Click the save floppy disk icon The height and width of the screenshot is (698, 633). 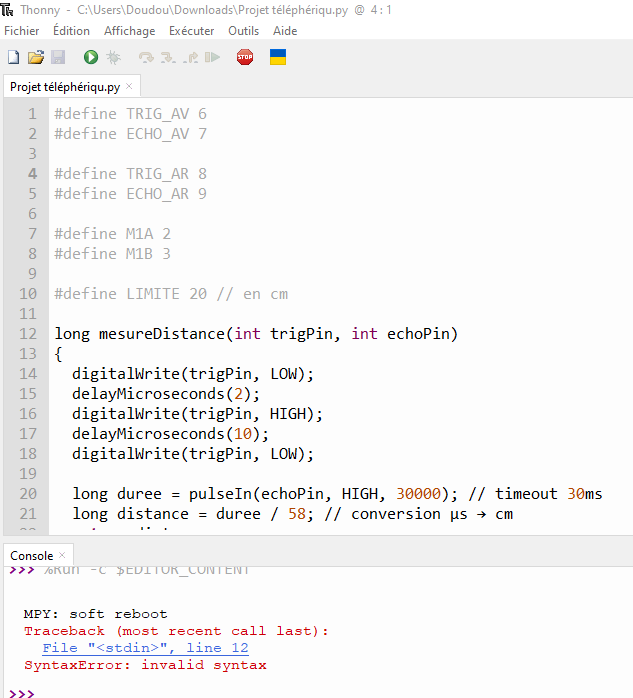coord(58,58)
